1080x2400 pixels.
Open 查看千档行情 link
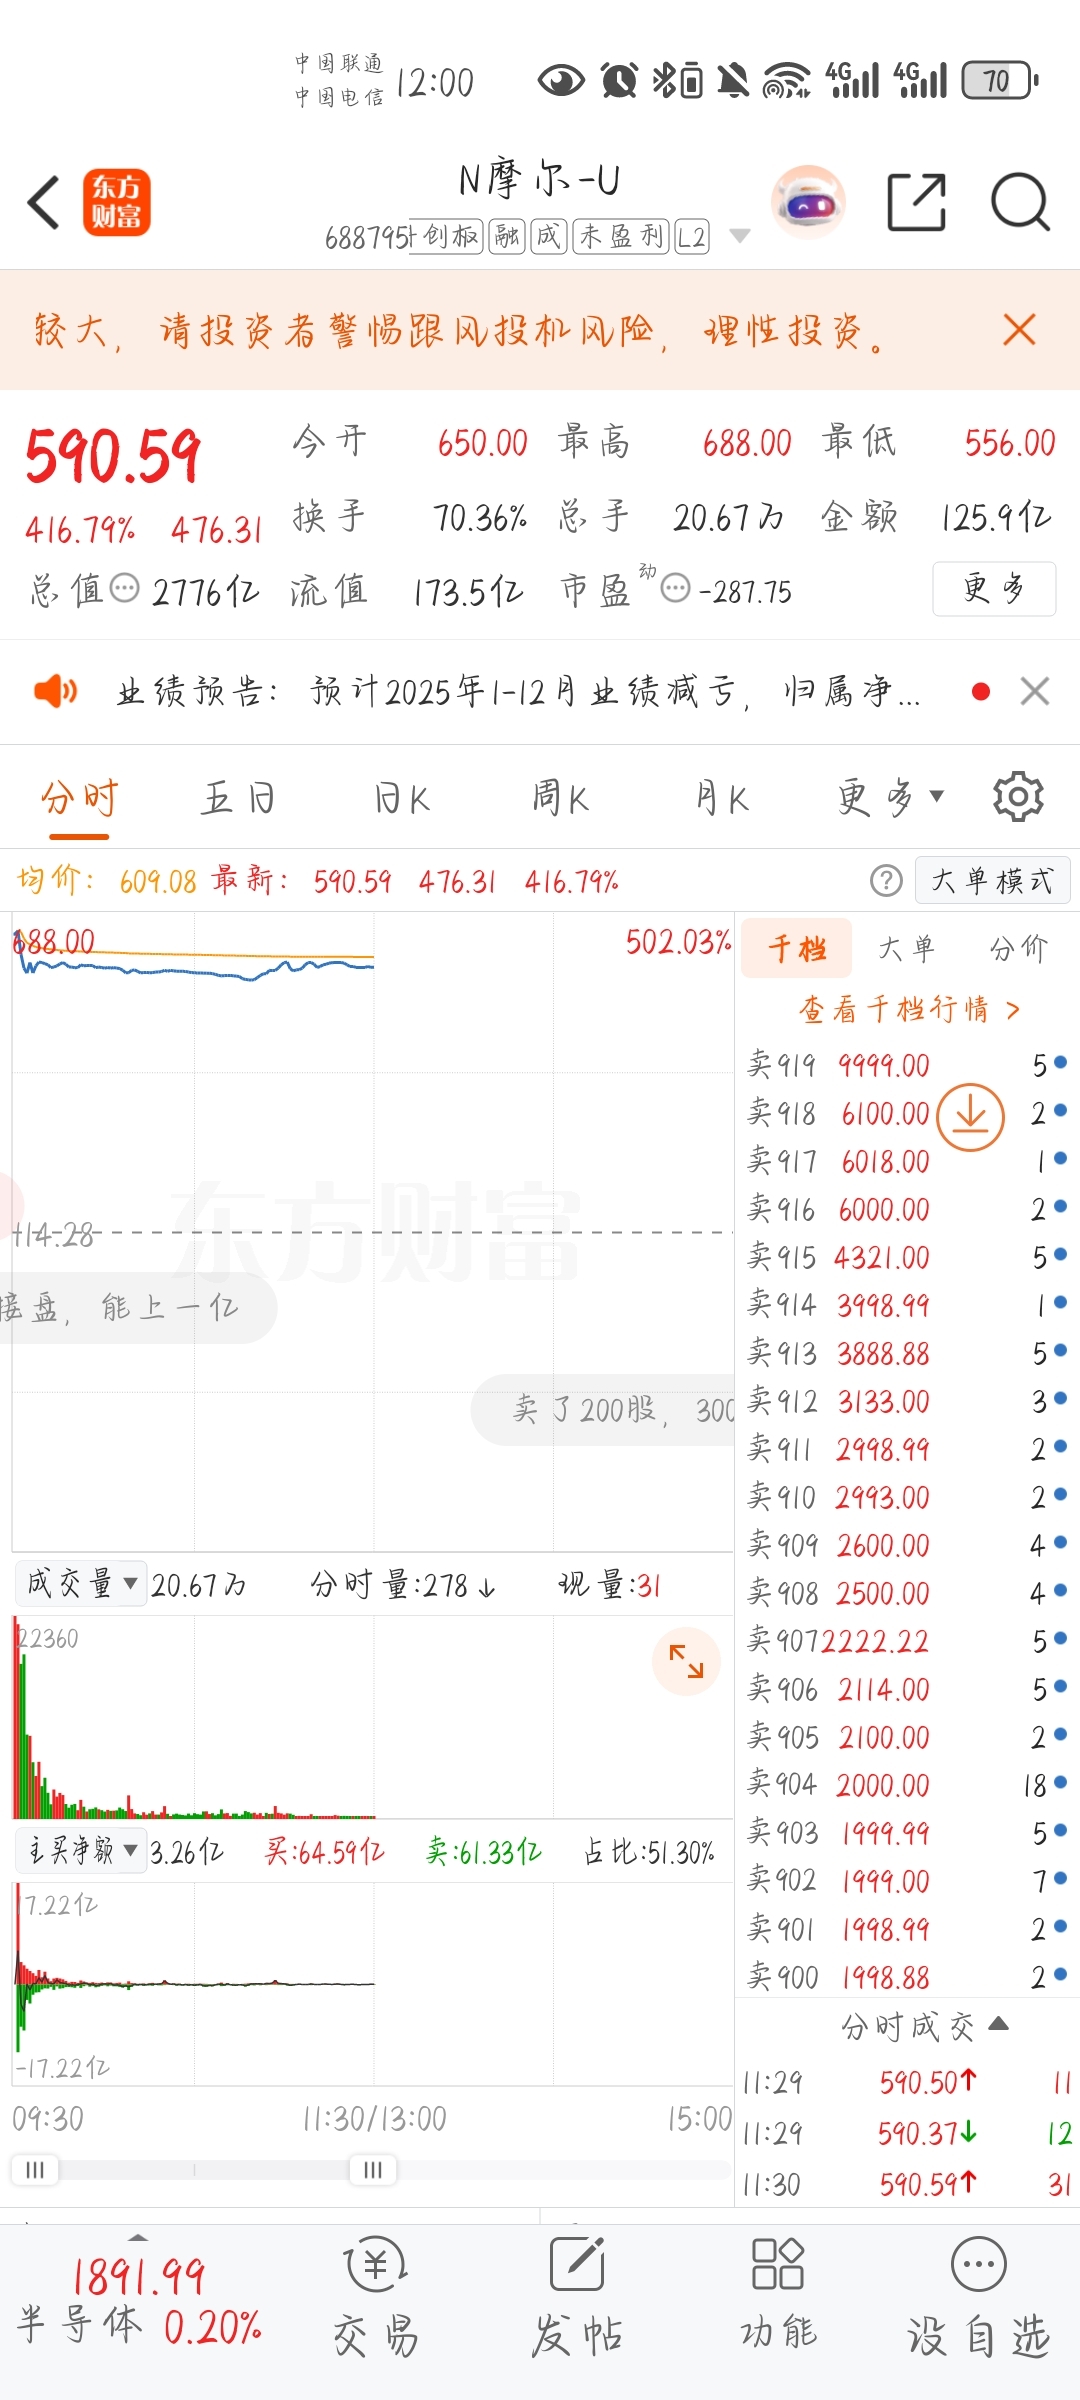pos(909,1009)
